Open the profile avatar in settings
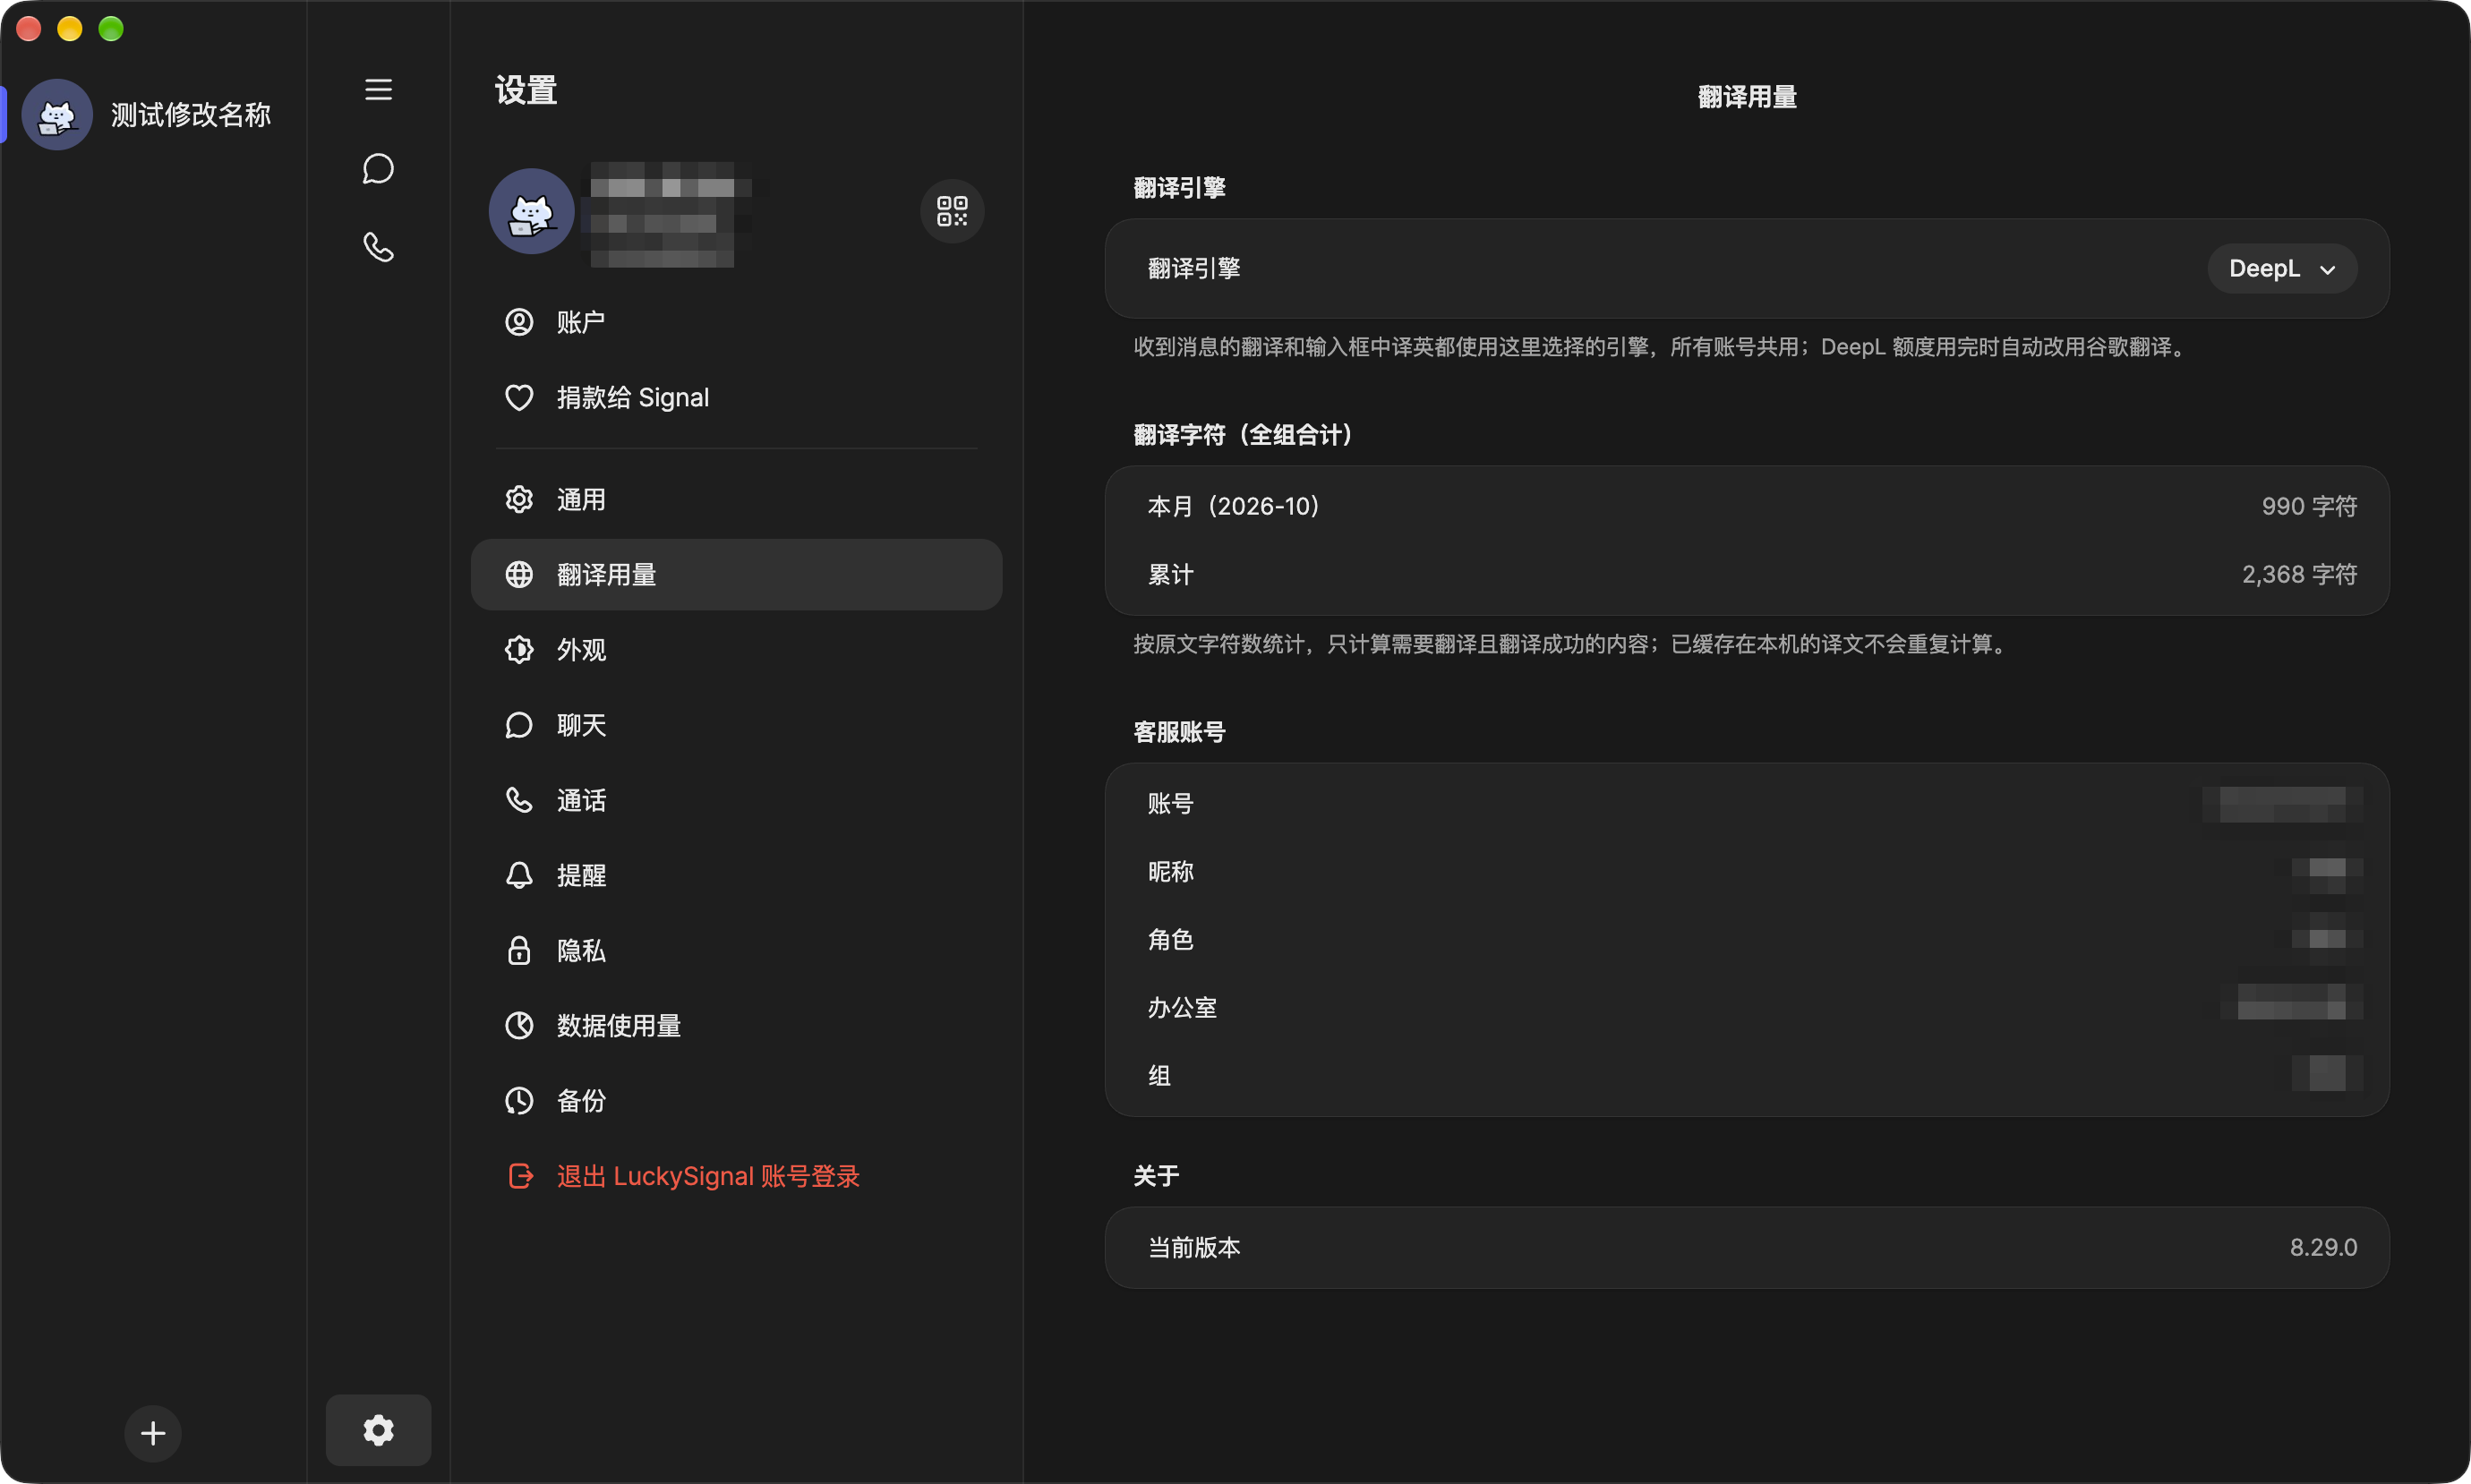This screenshot has height=1484, width=2471. [x=531, y=211]
